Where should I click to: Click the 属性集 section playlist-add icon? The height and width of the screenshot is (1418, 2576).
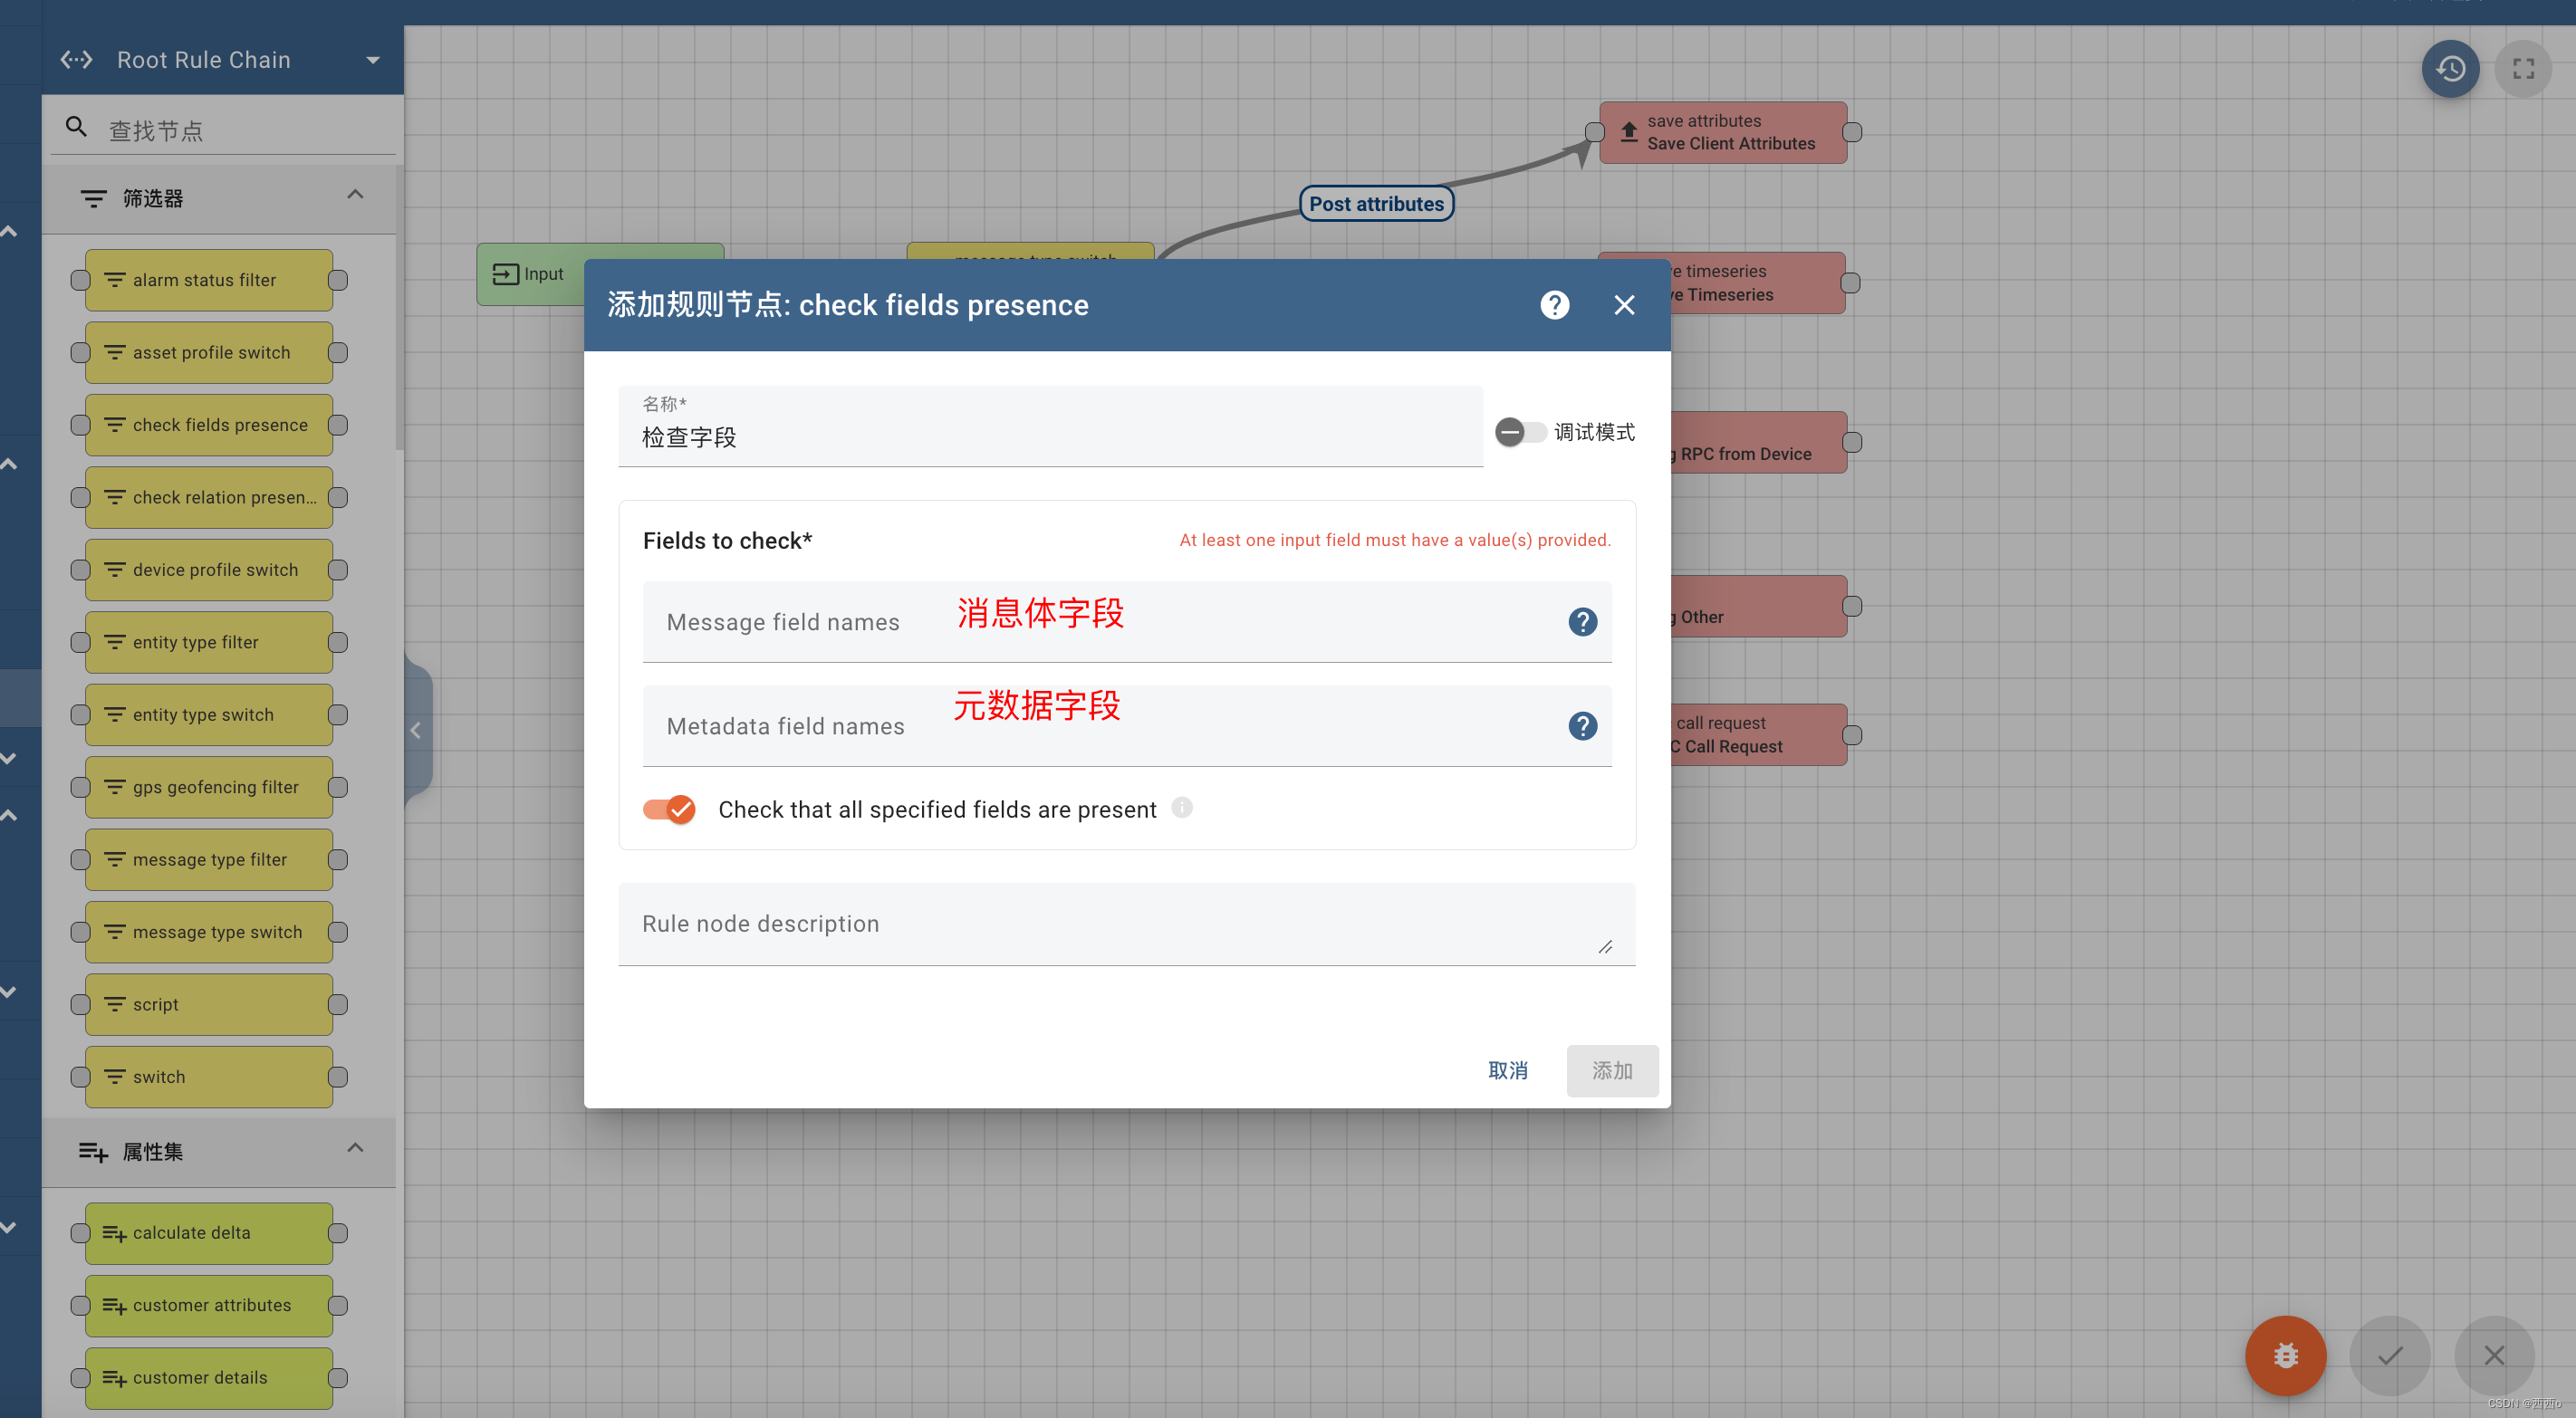click(x=93, y=1152)
